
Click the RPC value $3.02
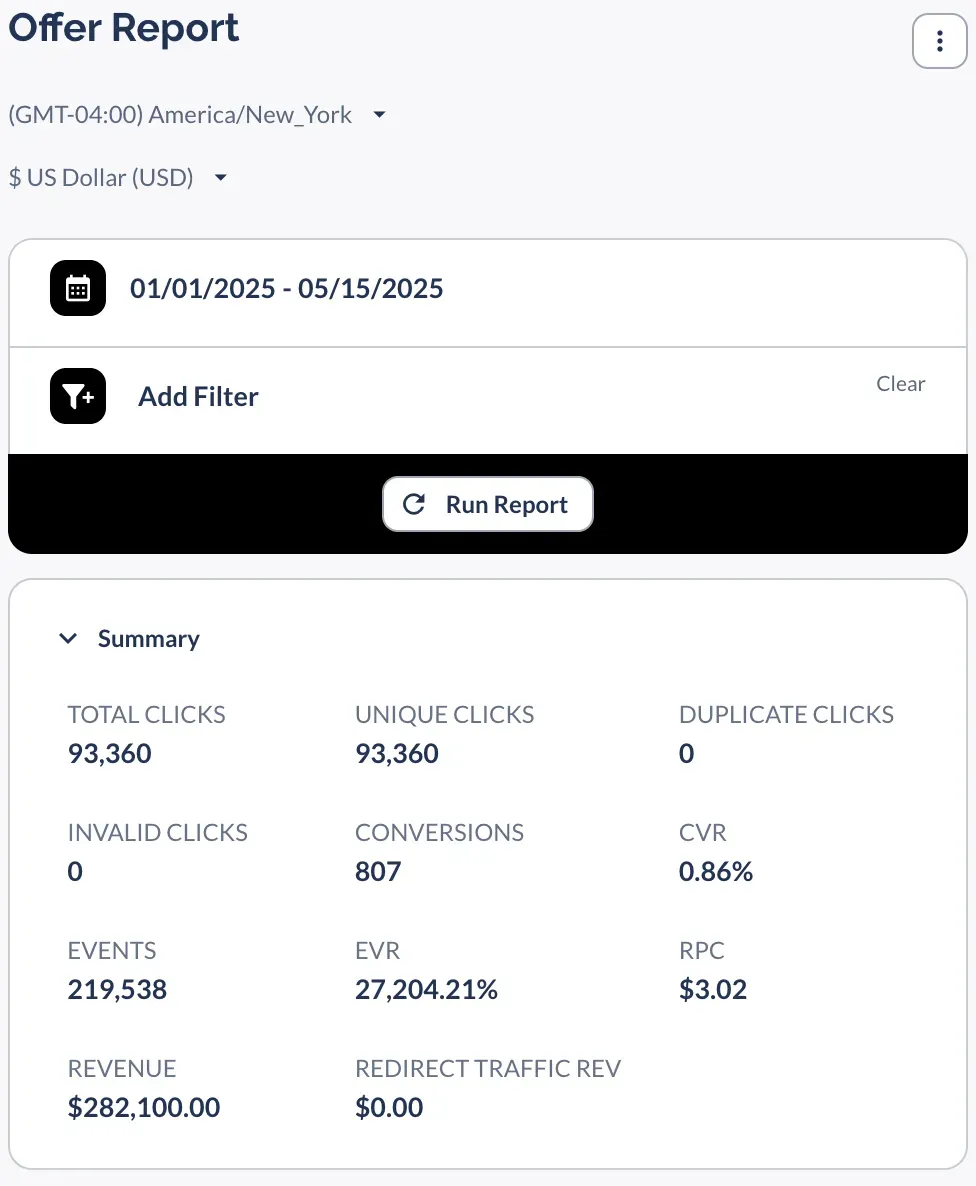[712, 989]
